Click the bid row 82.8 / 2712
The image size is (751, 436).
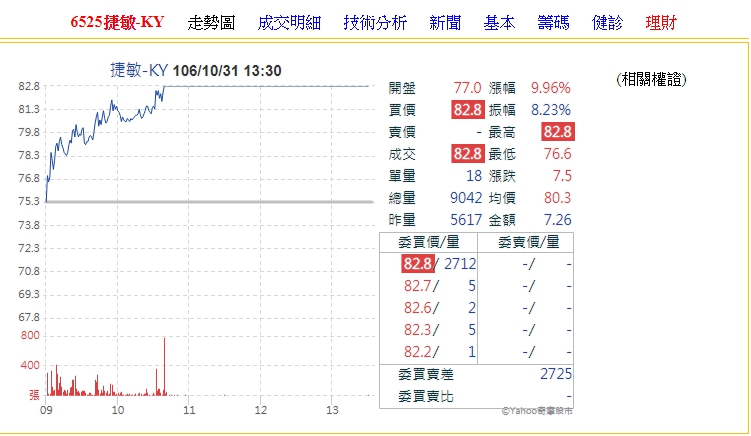(439, 264)
